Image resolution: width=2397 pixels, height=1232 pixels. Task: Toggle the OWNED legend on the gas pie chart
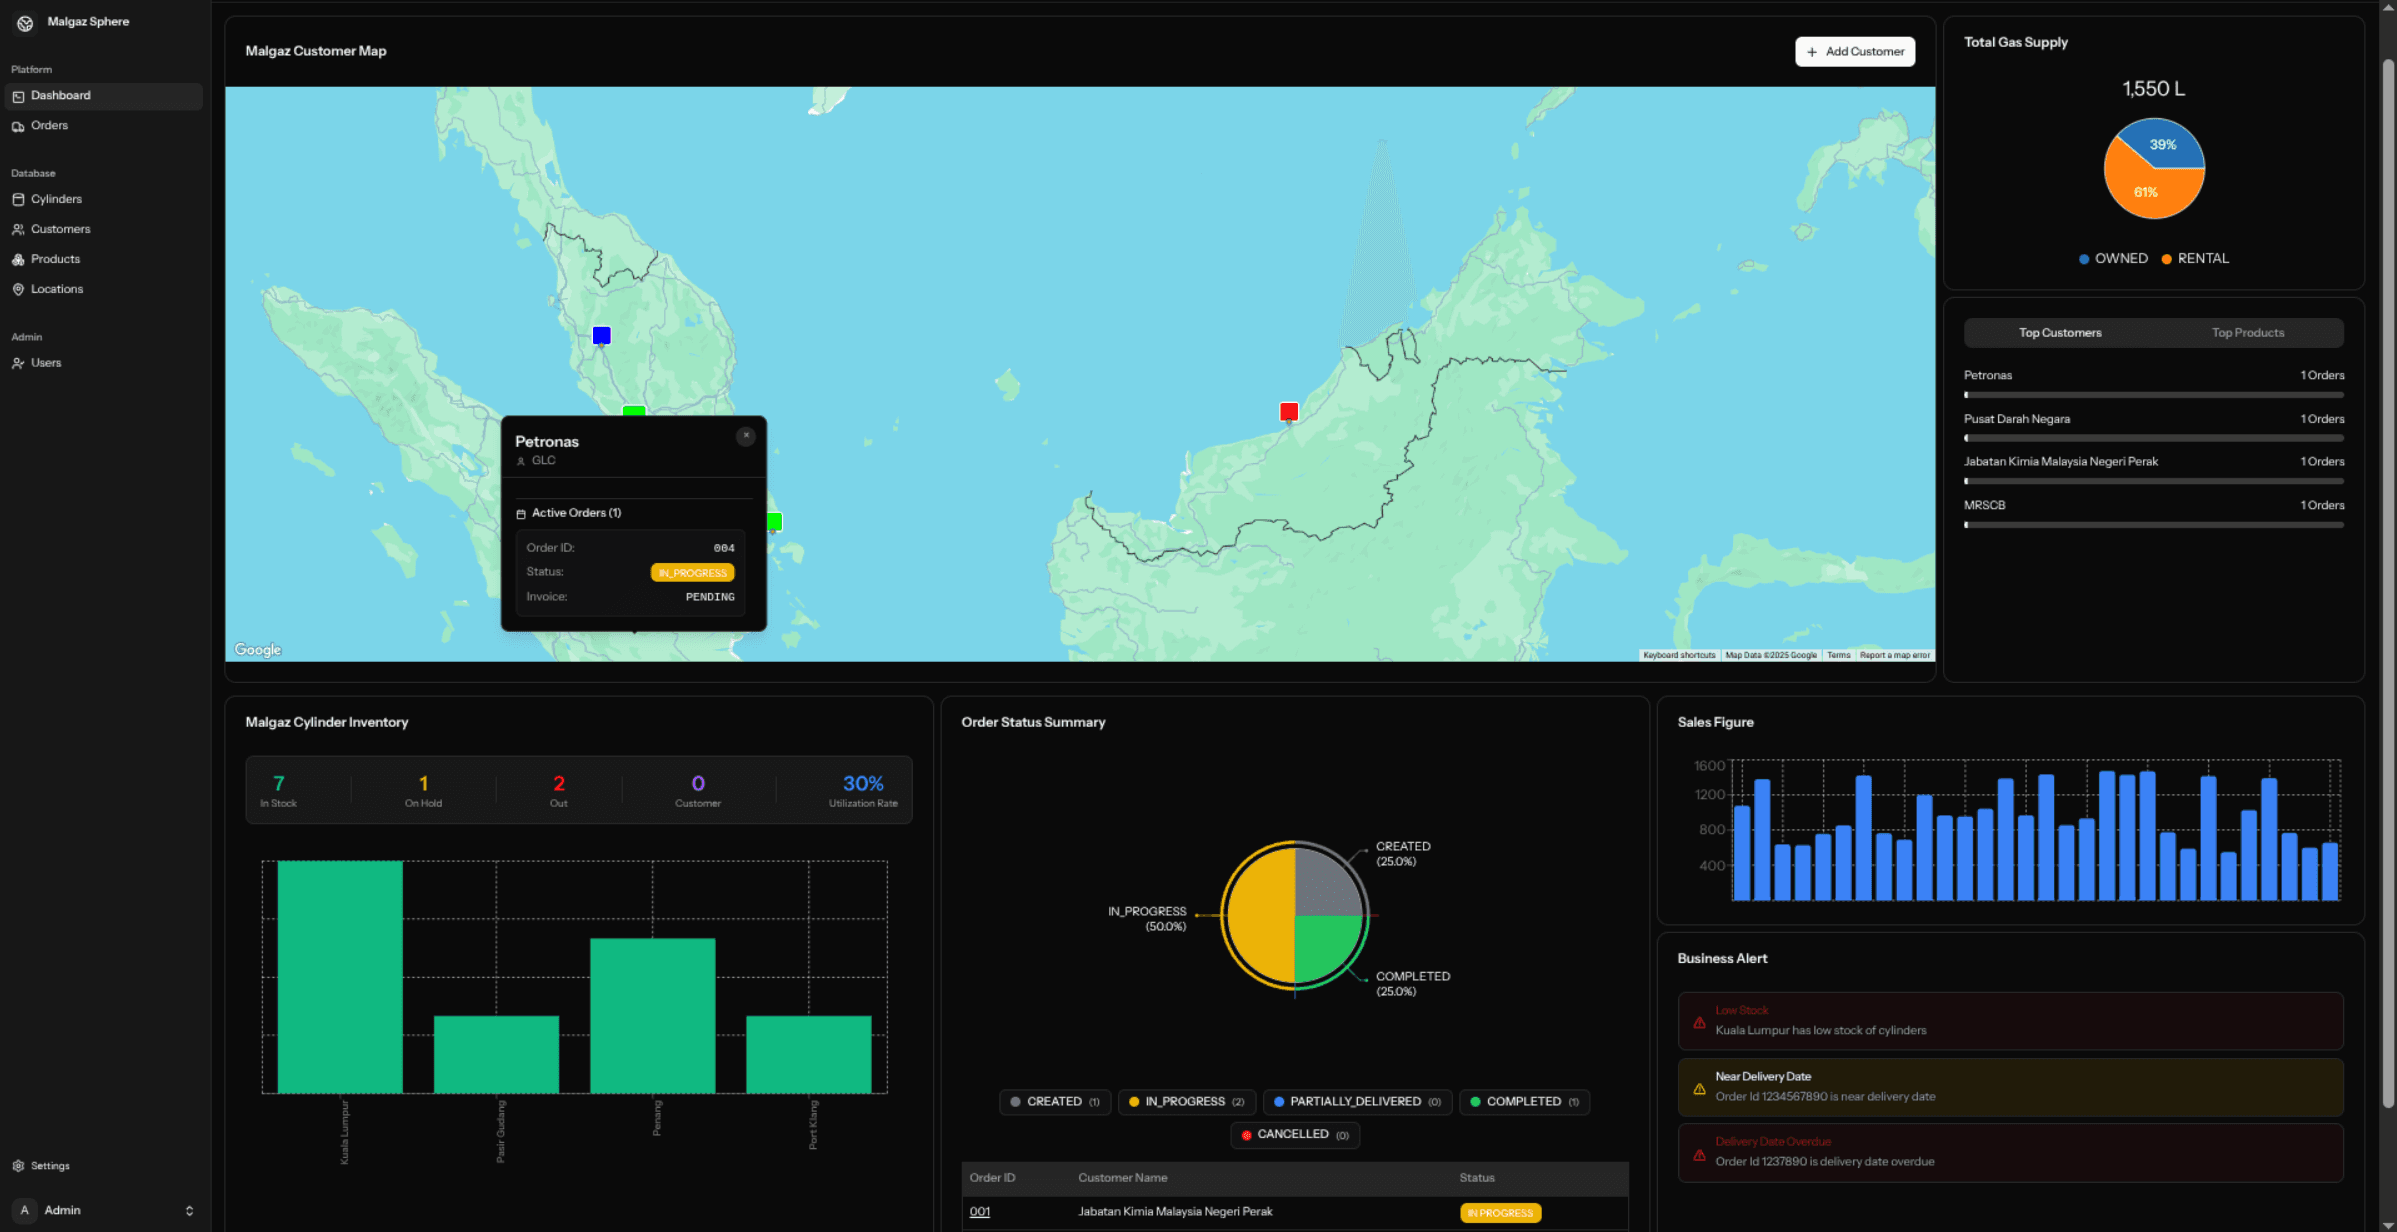click(2112, 258)
